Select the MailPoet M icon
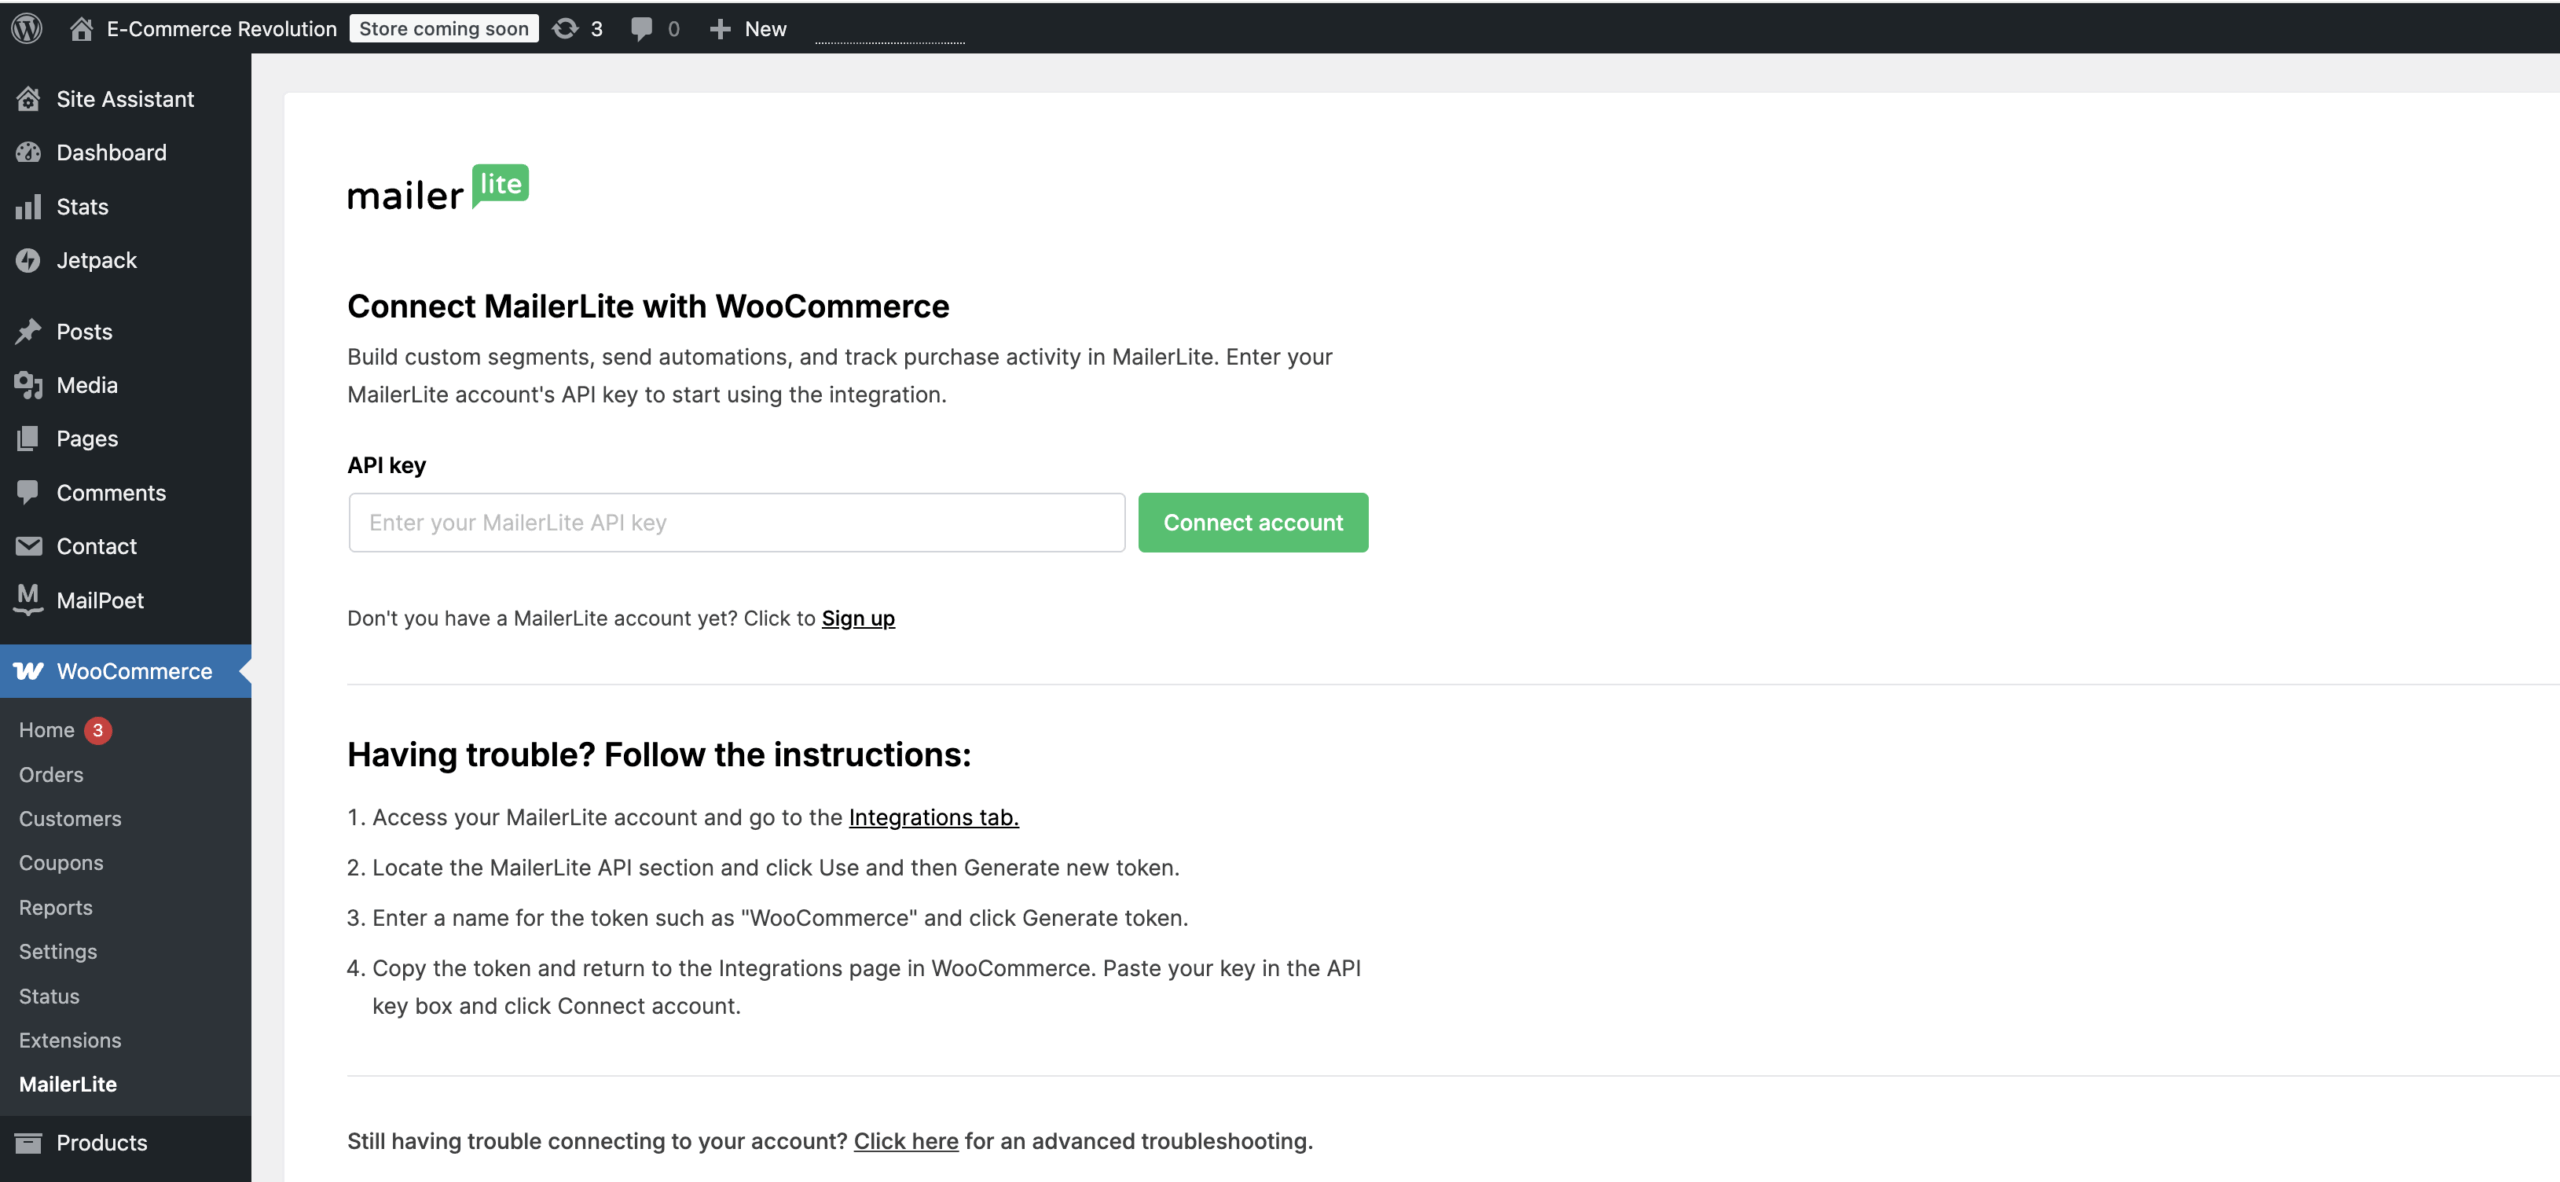Screen dimensions: 2560x1182 [x=28, y=599]
